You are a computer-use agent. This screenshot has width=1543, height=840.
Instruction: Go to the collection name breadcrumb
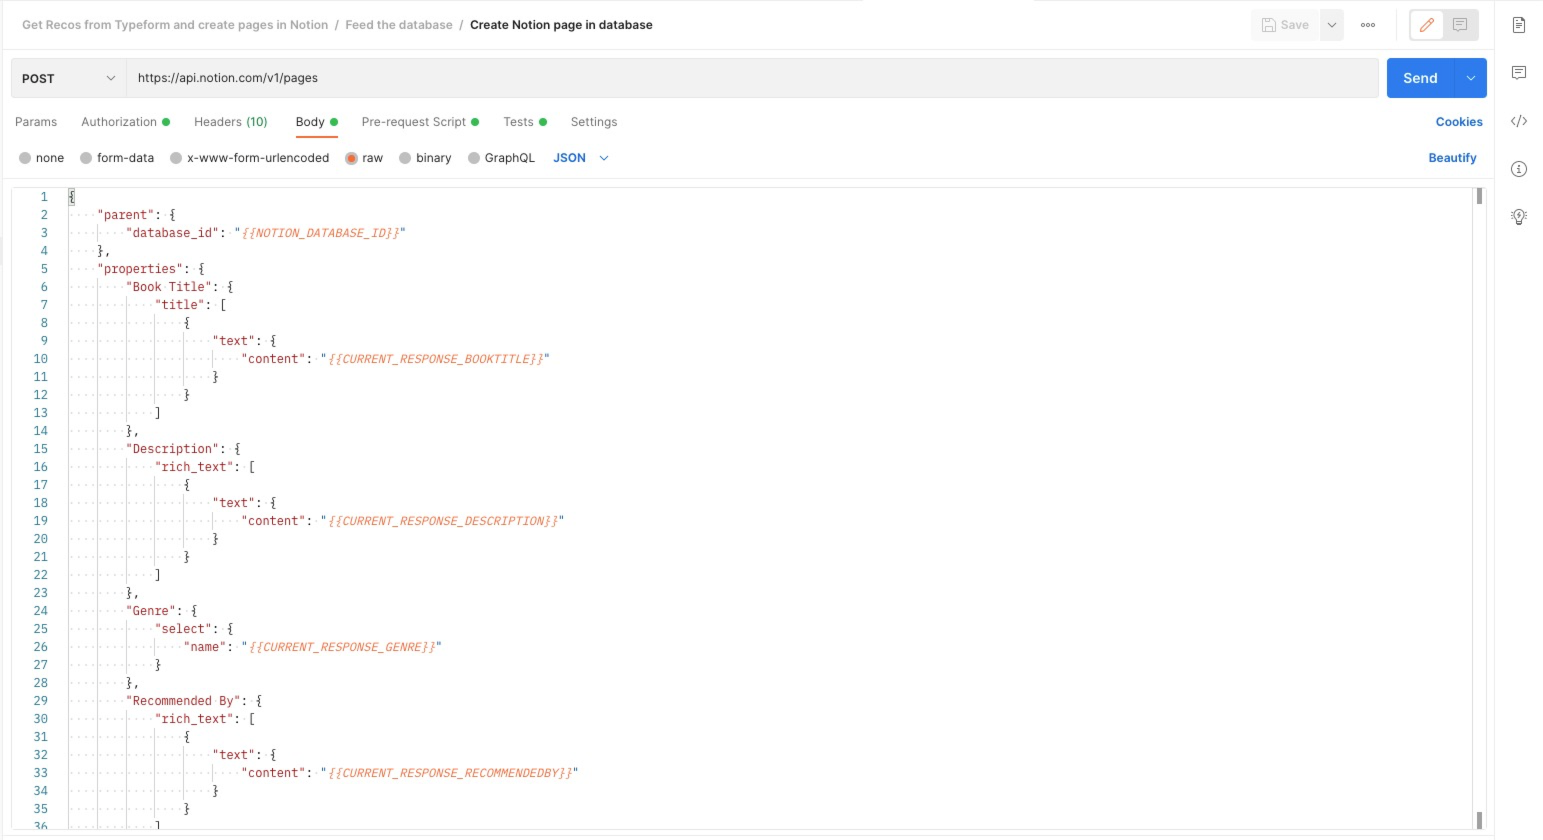[175, 25]
